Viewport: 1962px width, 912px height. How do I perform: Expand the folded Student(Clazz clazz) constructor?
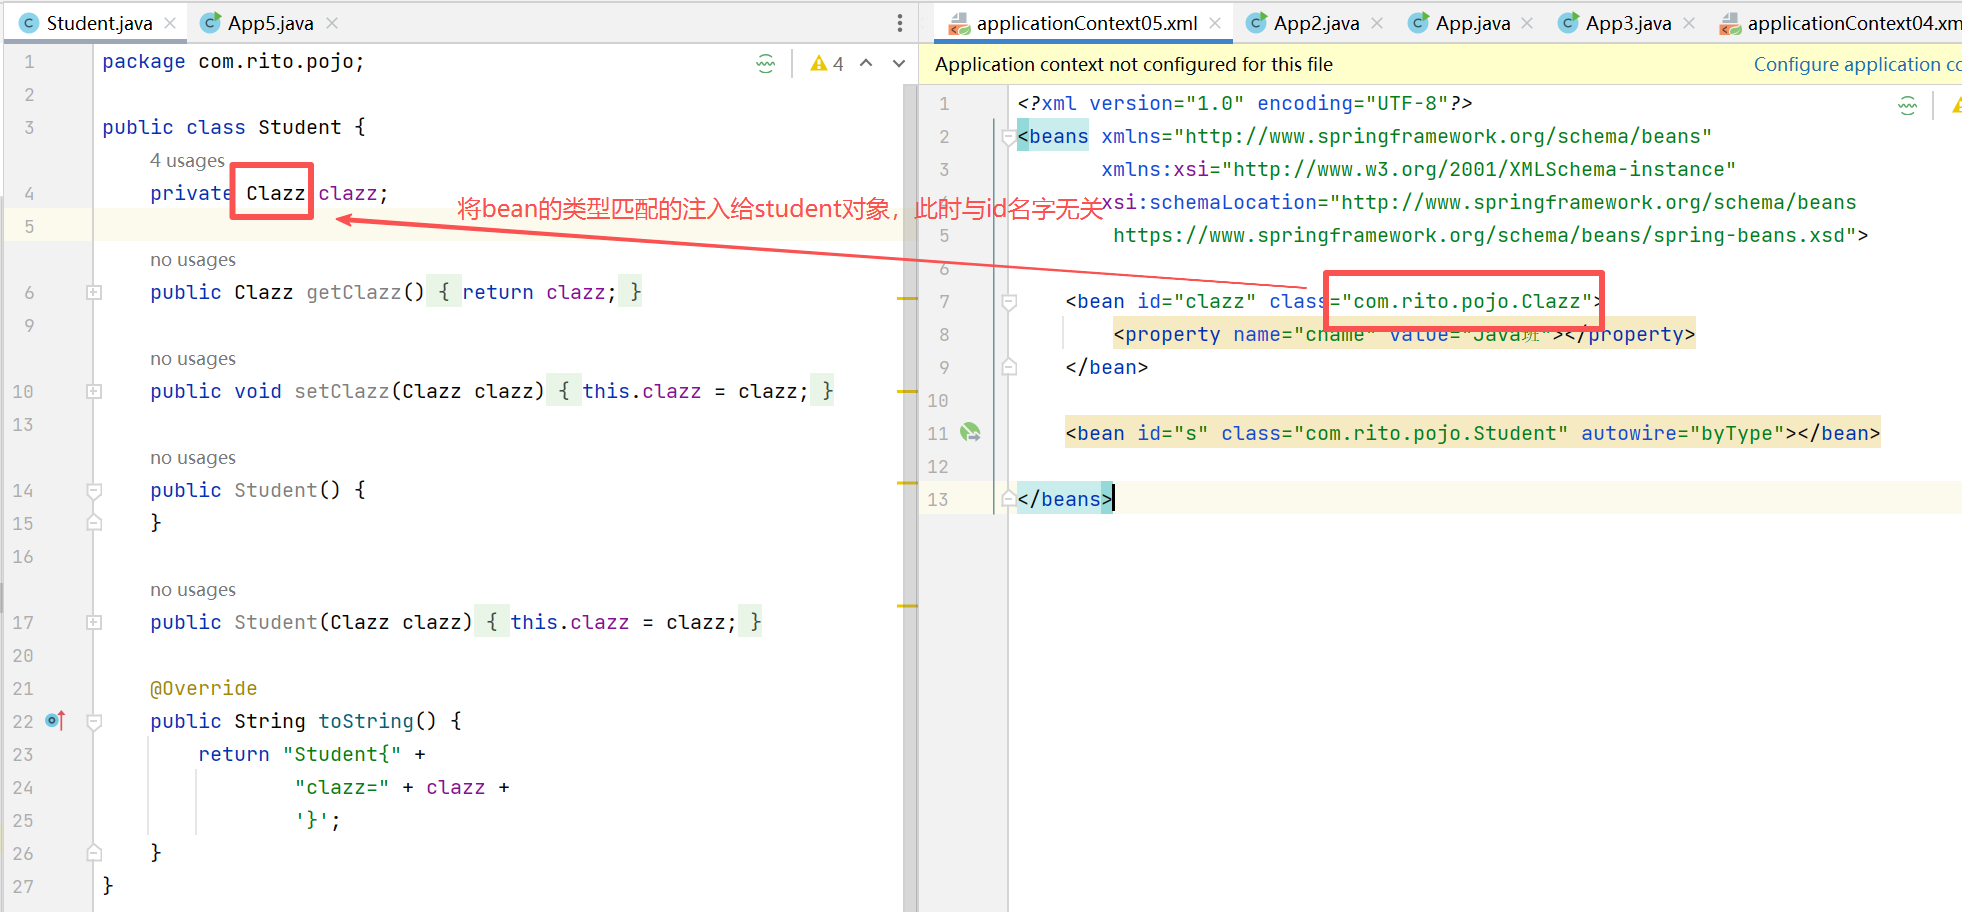(94, 622)
